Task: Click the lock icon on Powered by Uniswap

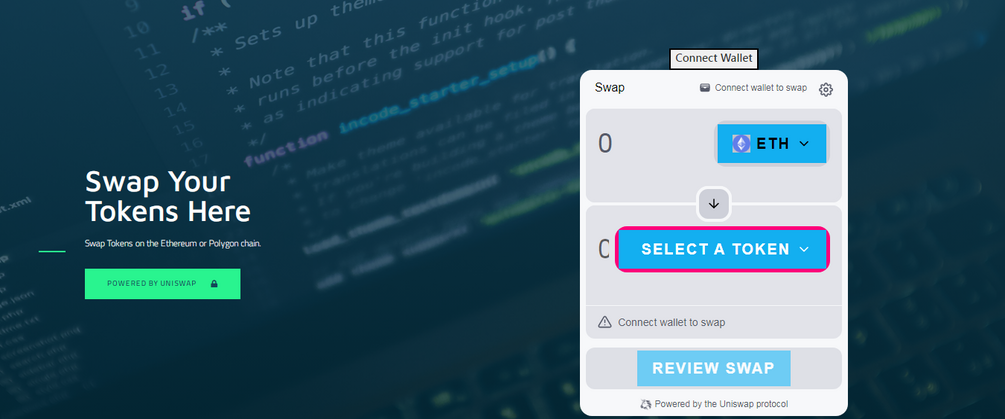Action: (214, 283)
